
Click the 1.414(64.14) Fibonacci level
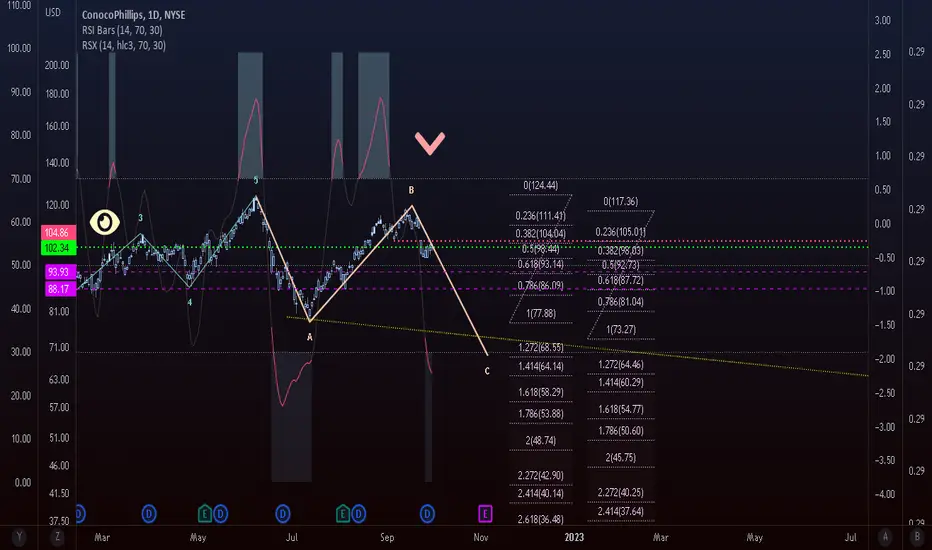pyautogui.click(x=540, y=366)
